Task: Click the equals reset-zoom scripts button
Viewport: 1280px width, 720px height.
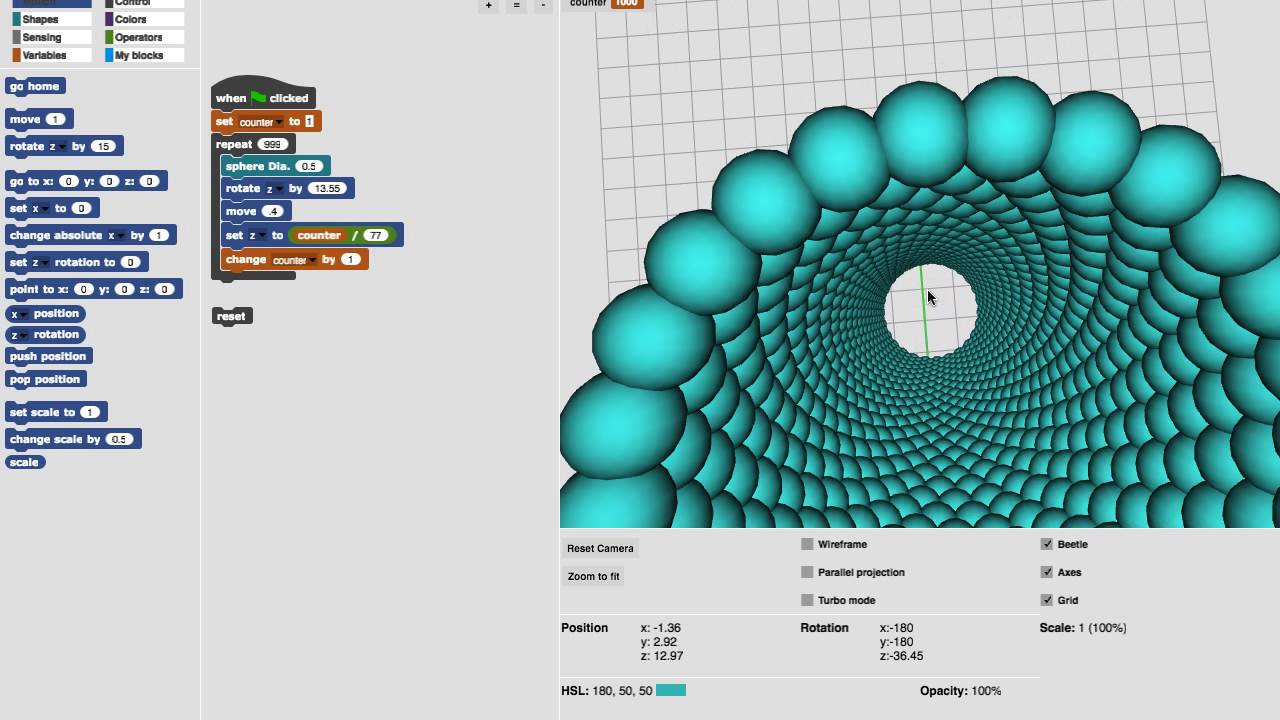Action: click(516, 6)
